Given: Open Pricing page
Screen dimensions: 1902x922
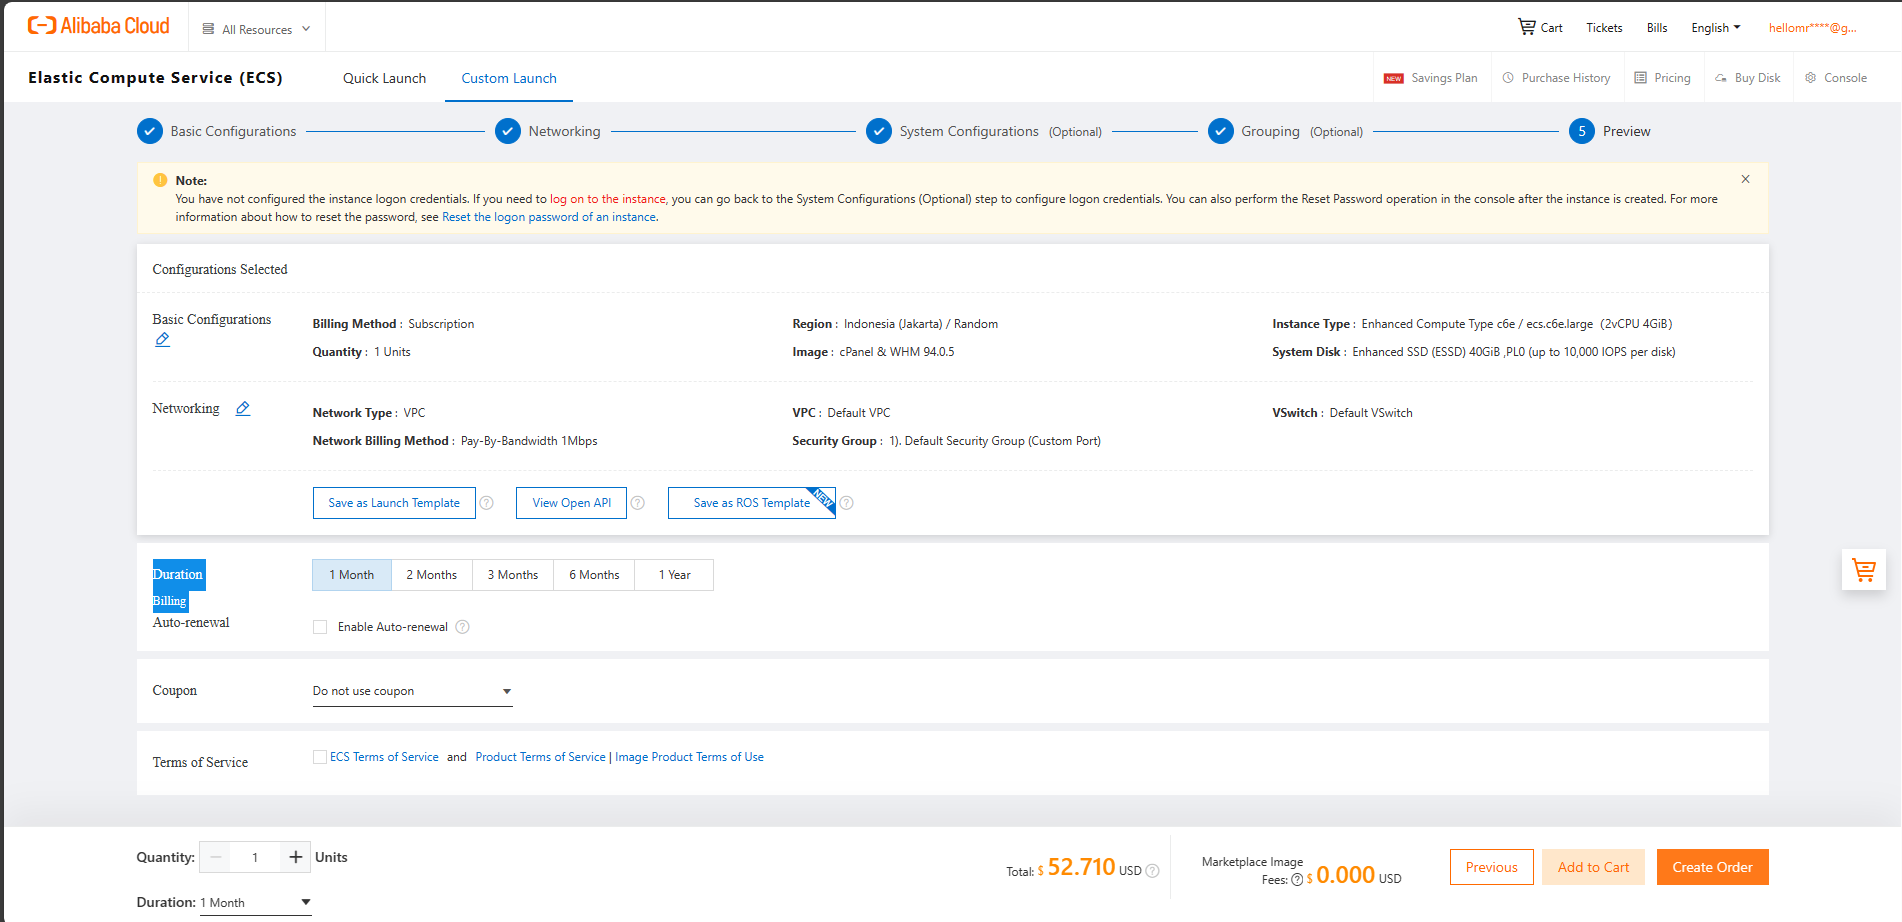Looking at the screenshot, I should point(1662,78).
